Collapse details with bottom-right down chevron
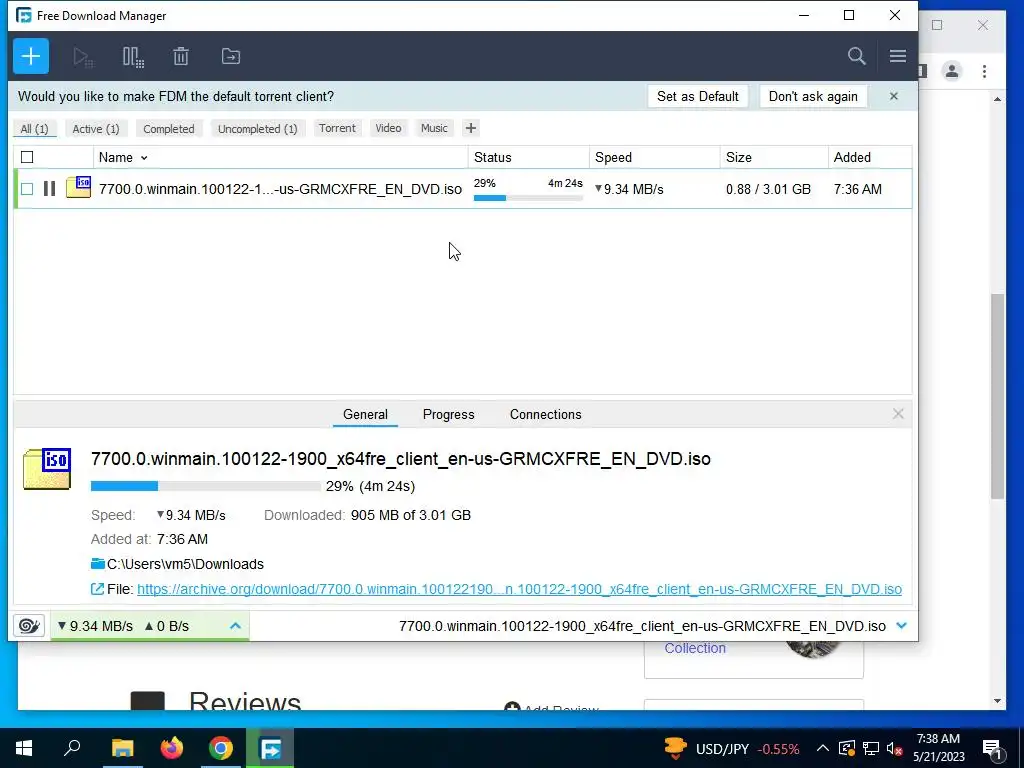Image resolution: width=1024 pixels, height=768 pixels. tap(901, 626)
